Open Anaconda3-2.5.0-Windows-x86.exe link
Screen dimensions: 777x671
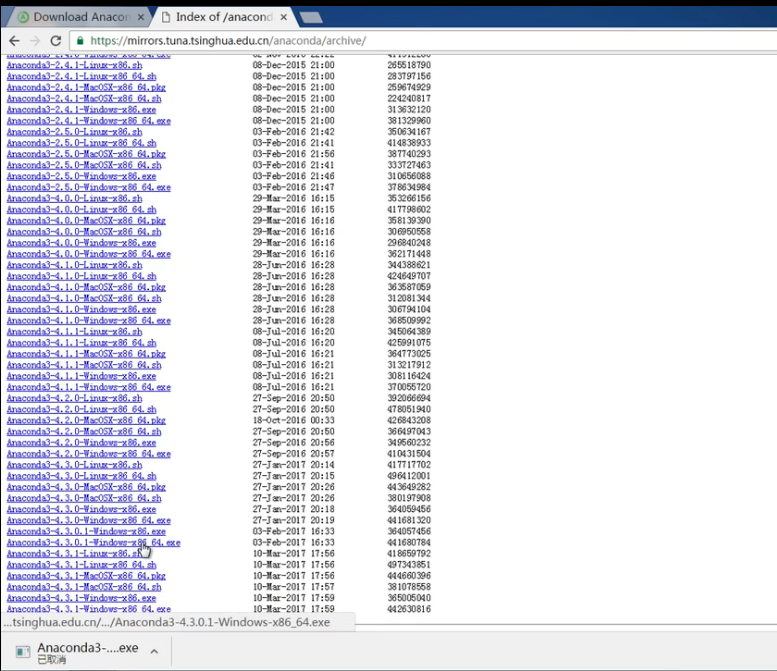pyautogui.click(x=81, y=176)
